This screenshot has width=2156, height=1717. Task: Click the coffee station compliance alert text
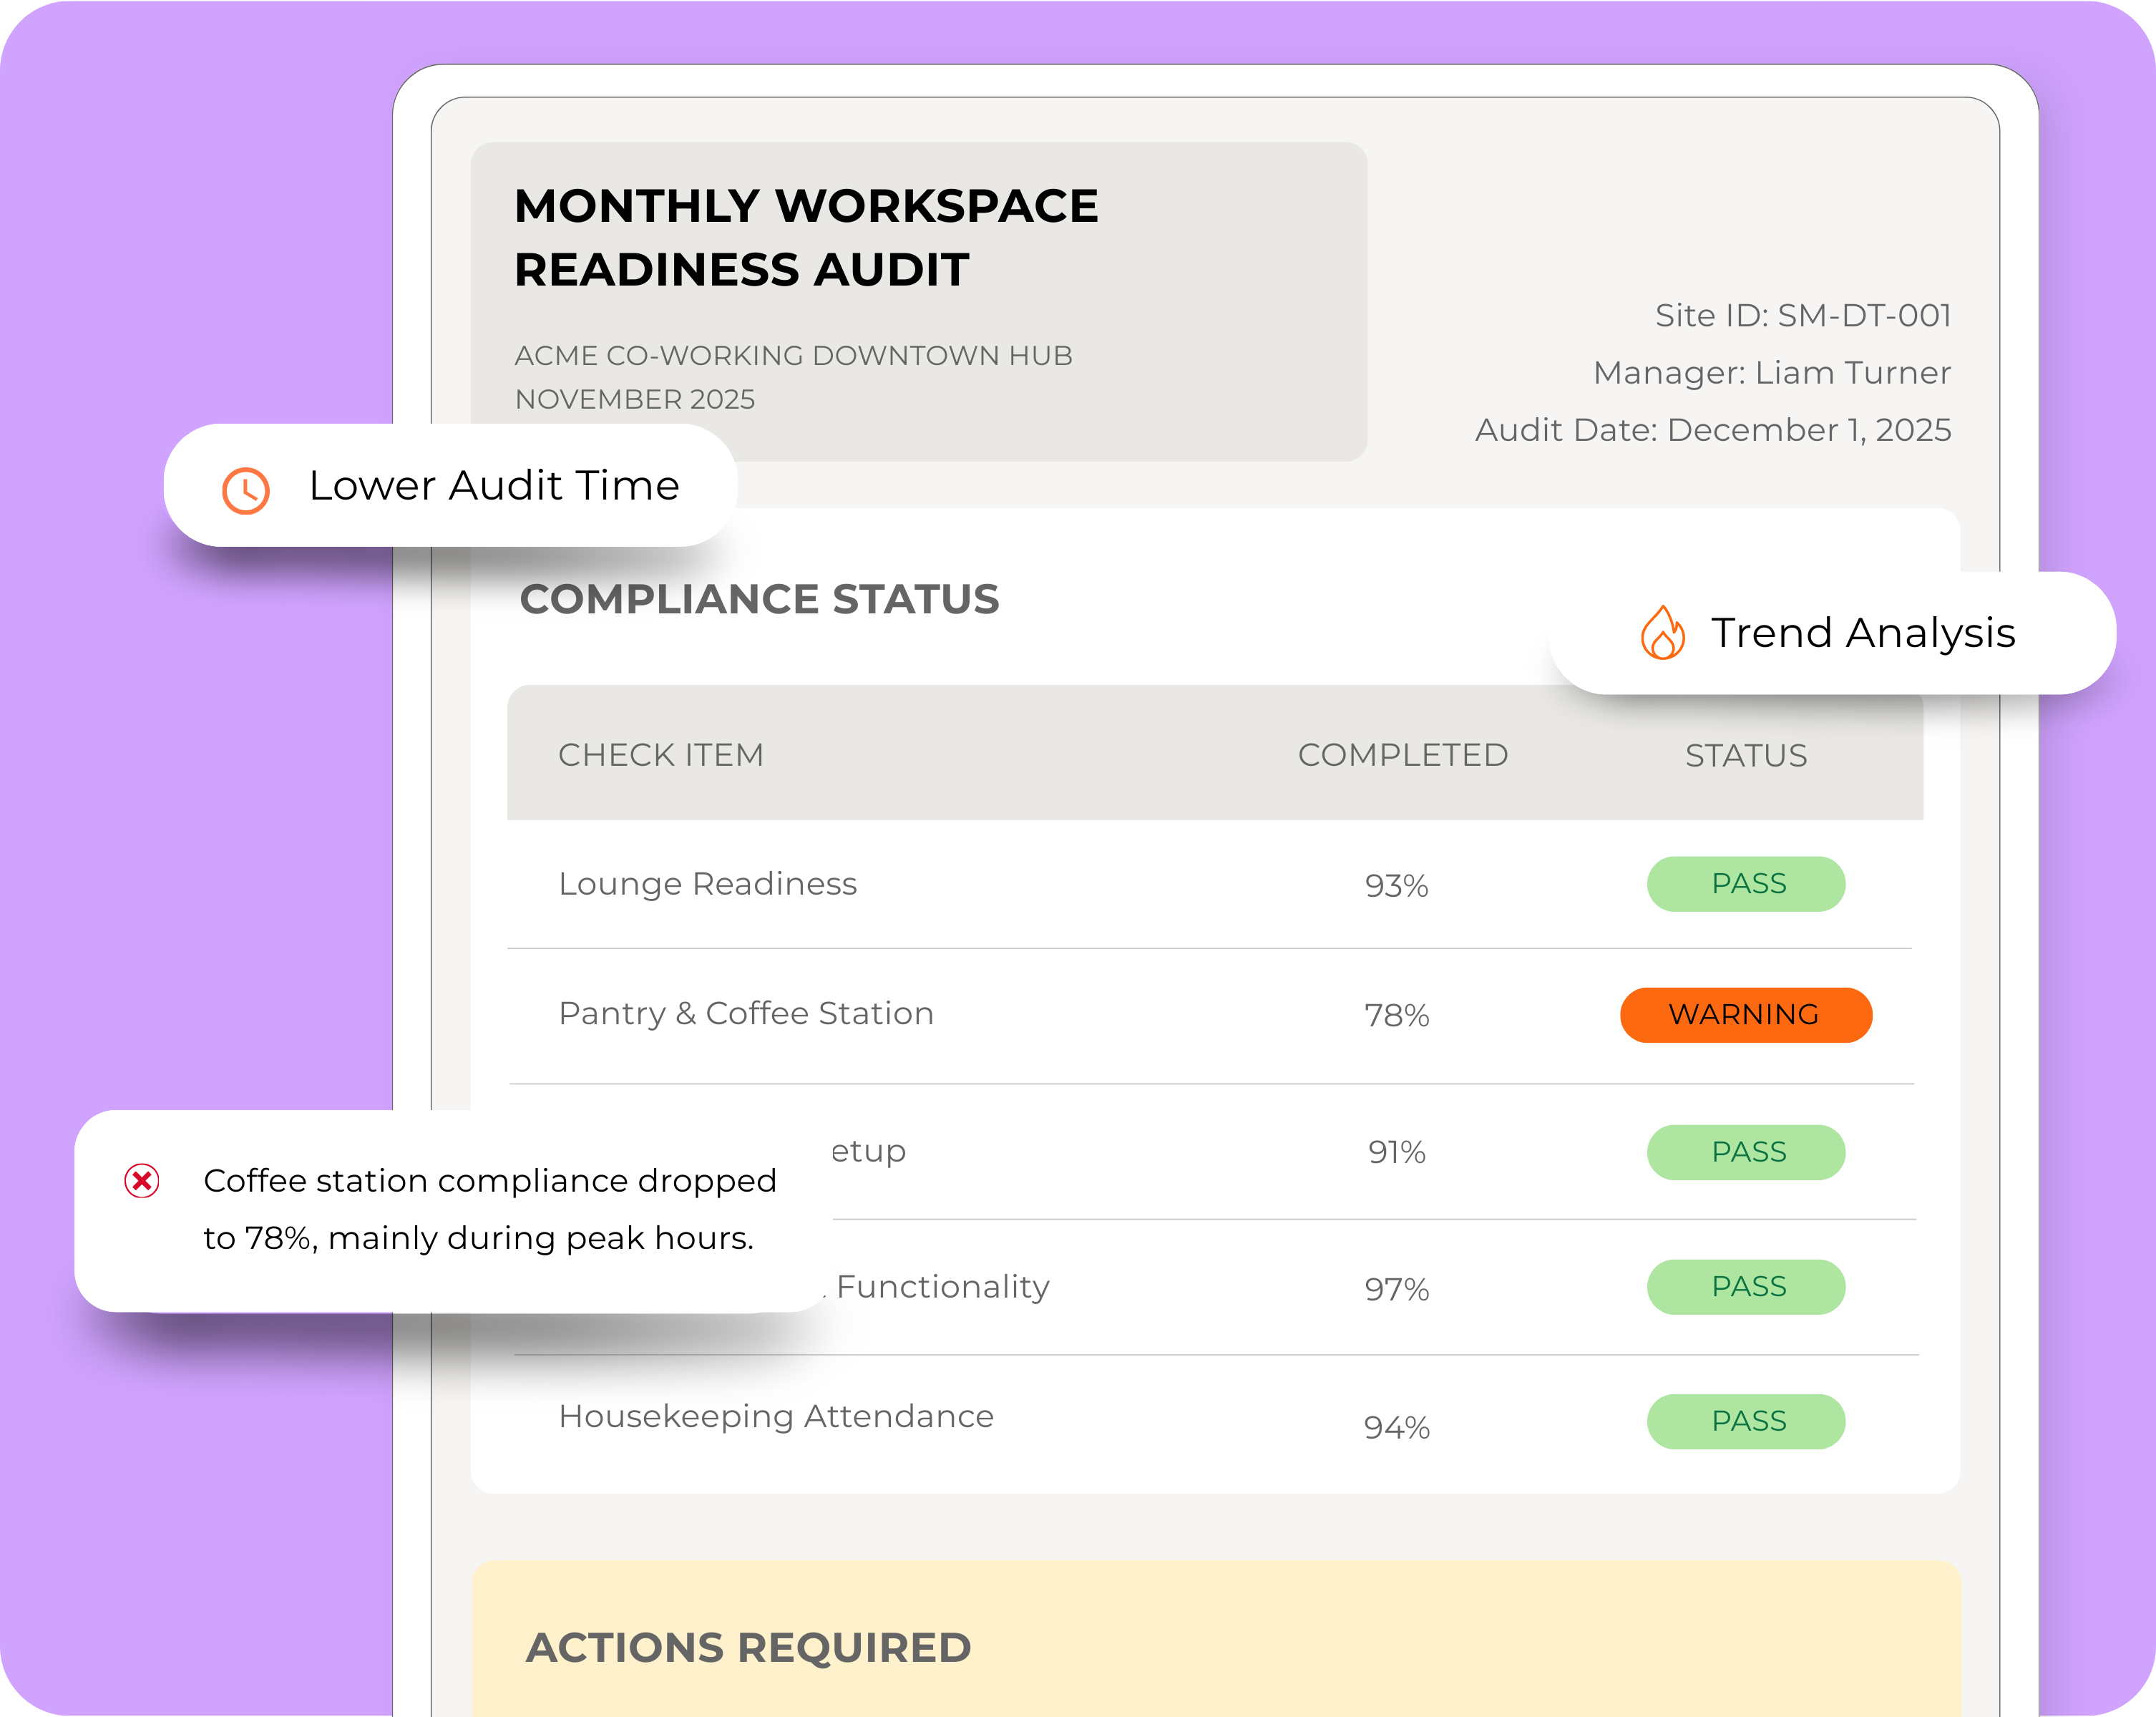(x=489, y=1209)
